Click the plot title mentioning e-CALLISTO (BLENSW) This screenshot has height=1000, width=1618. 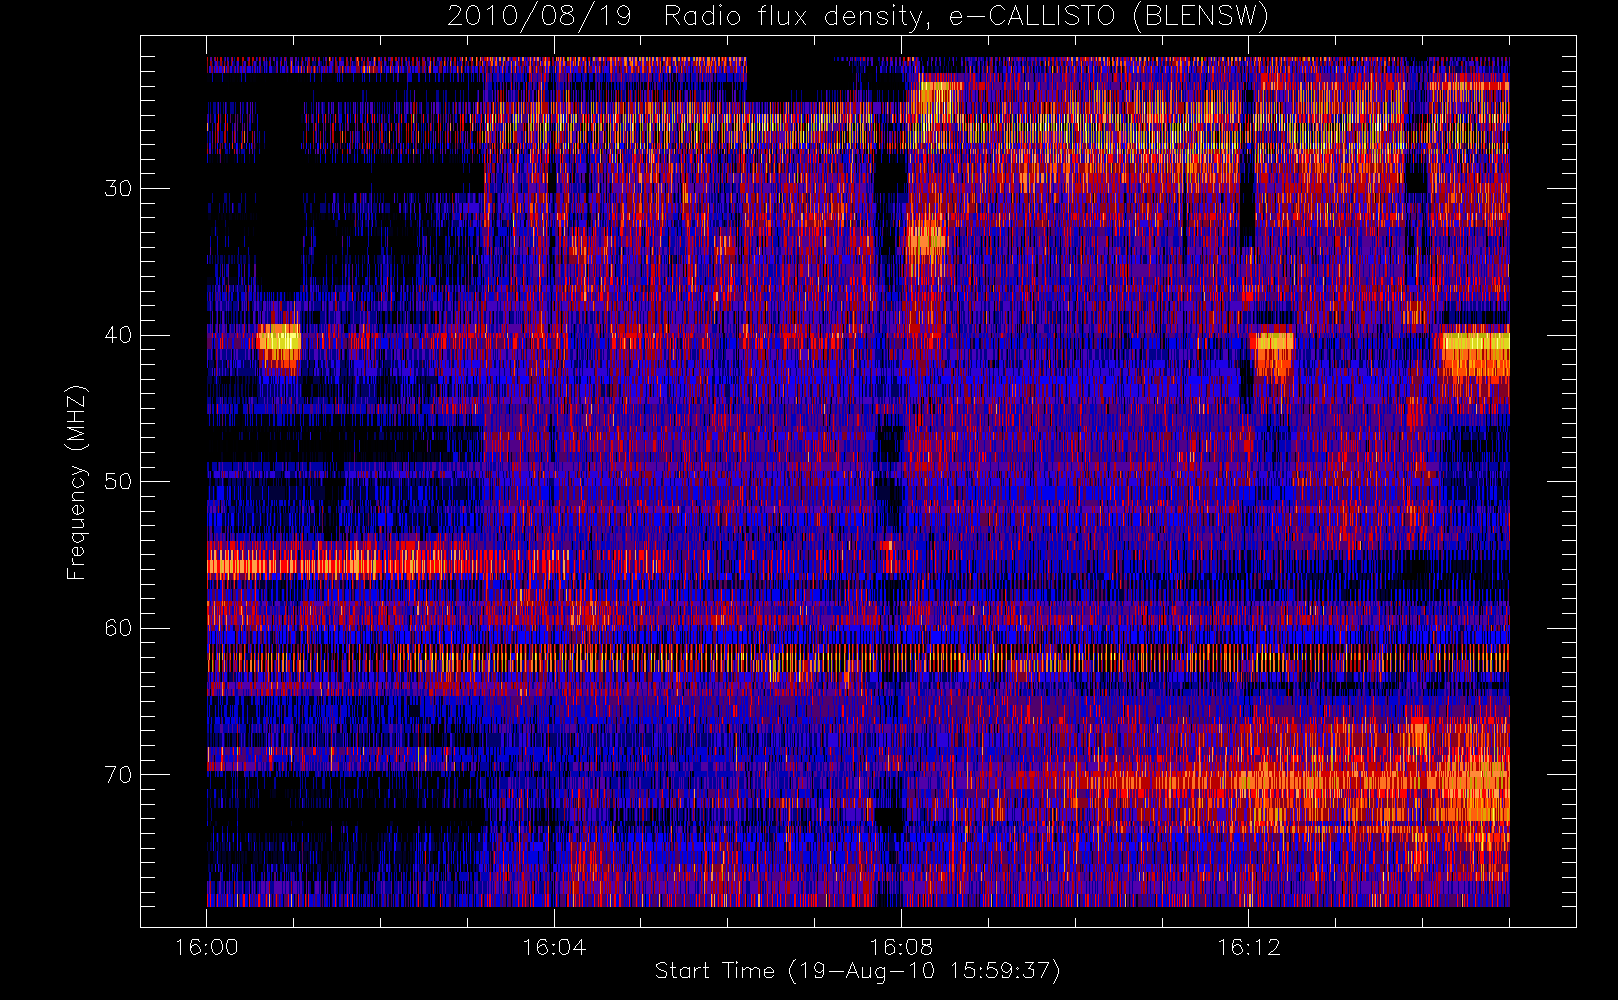pyautogui.click(x=858, y=16)
